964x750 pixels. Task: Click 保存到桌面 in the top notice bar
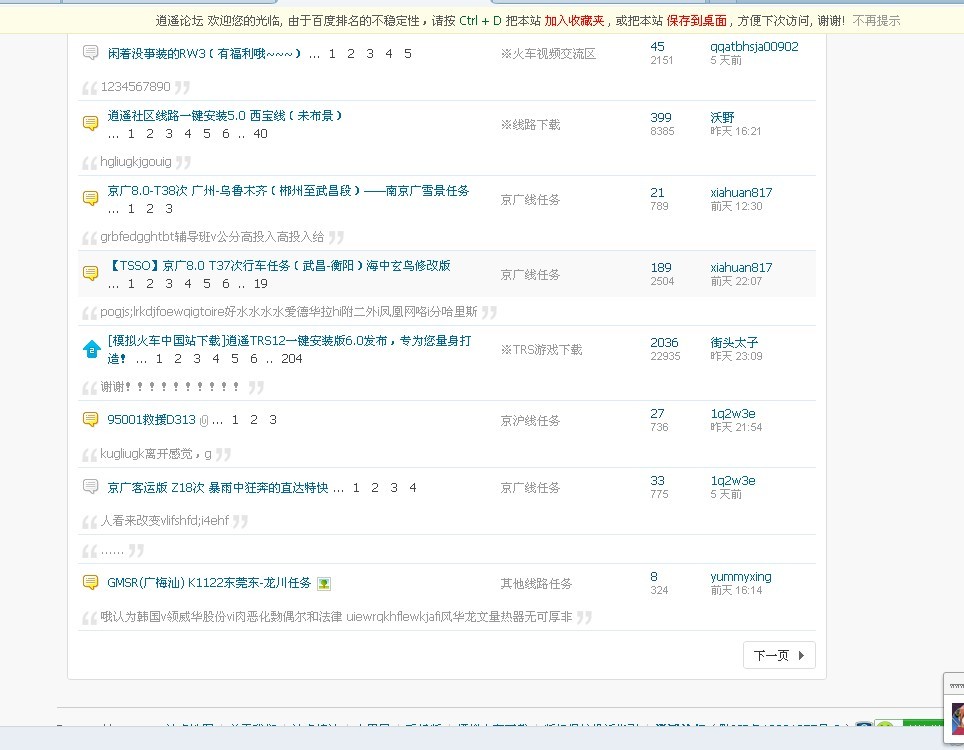point(696,20)
